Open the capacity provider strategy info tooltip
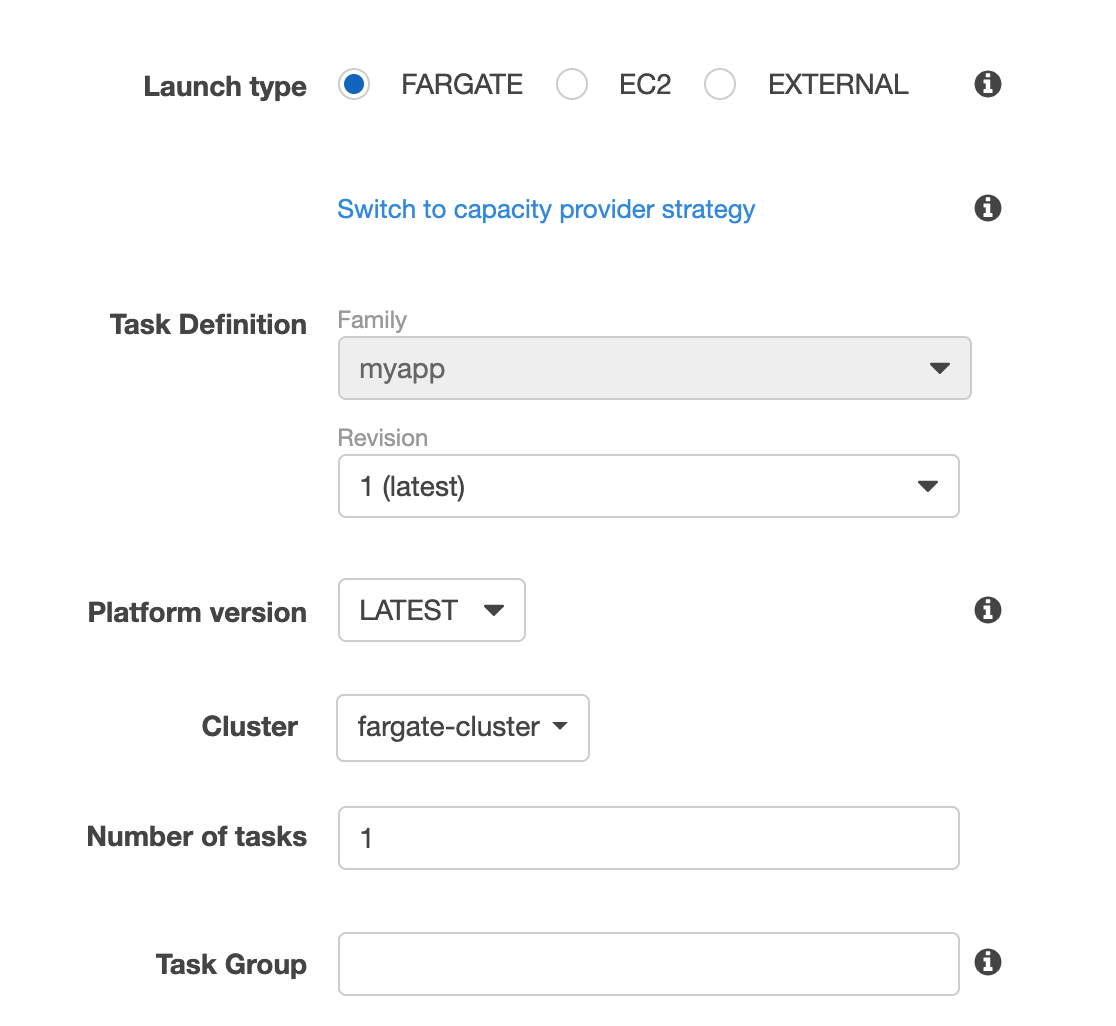Screen dimensions: 1116x1026 [x=987, y=208]
